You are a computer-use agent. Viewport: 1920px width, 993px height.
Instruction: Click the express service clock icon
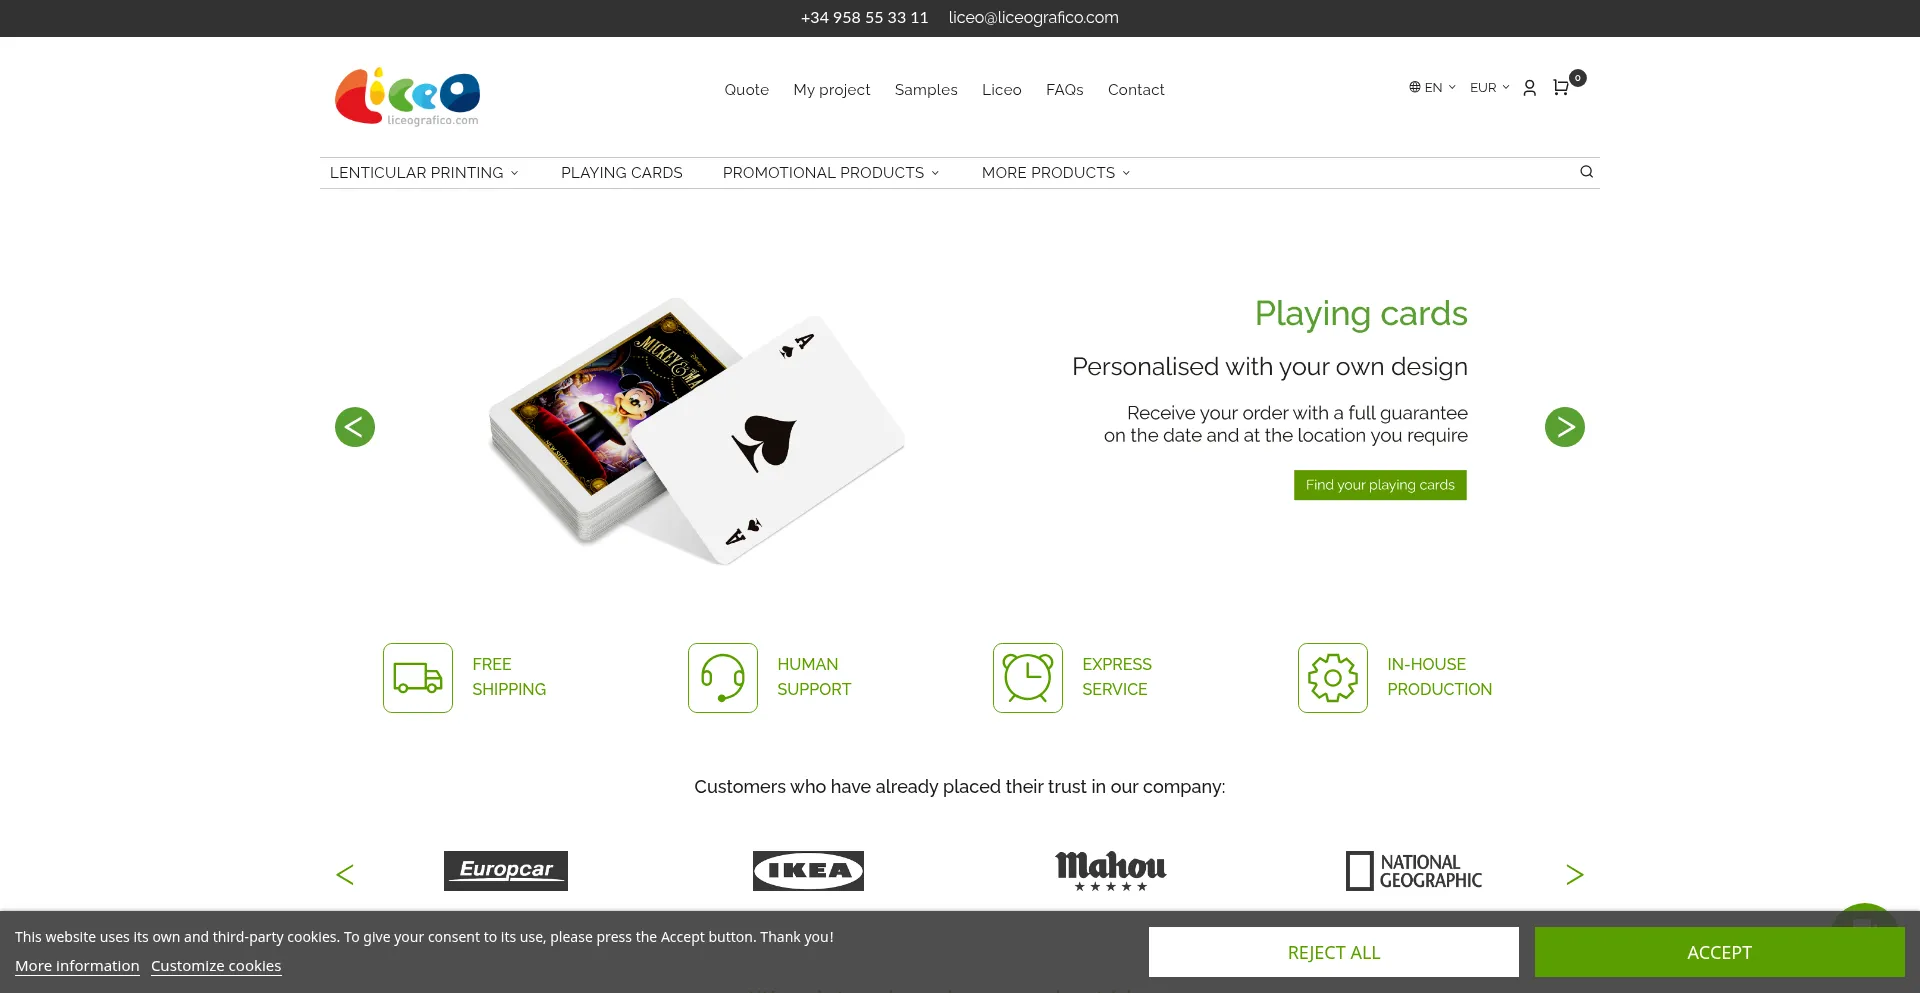coord(1028,678)
